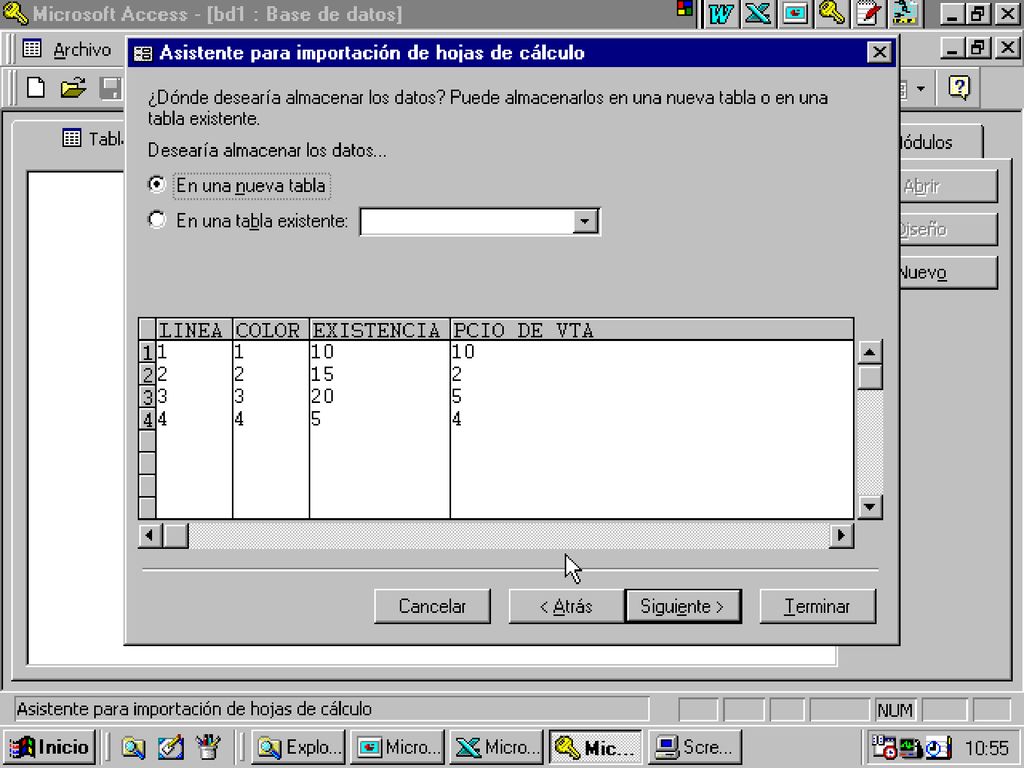
Task: Click the preview grid scroll down arrow
Action: point(869,507)
